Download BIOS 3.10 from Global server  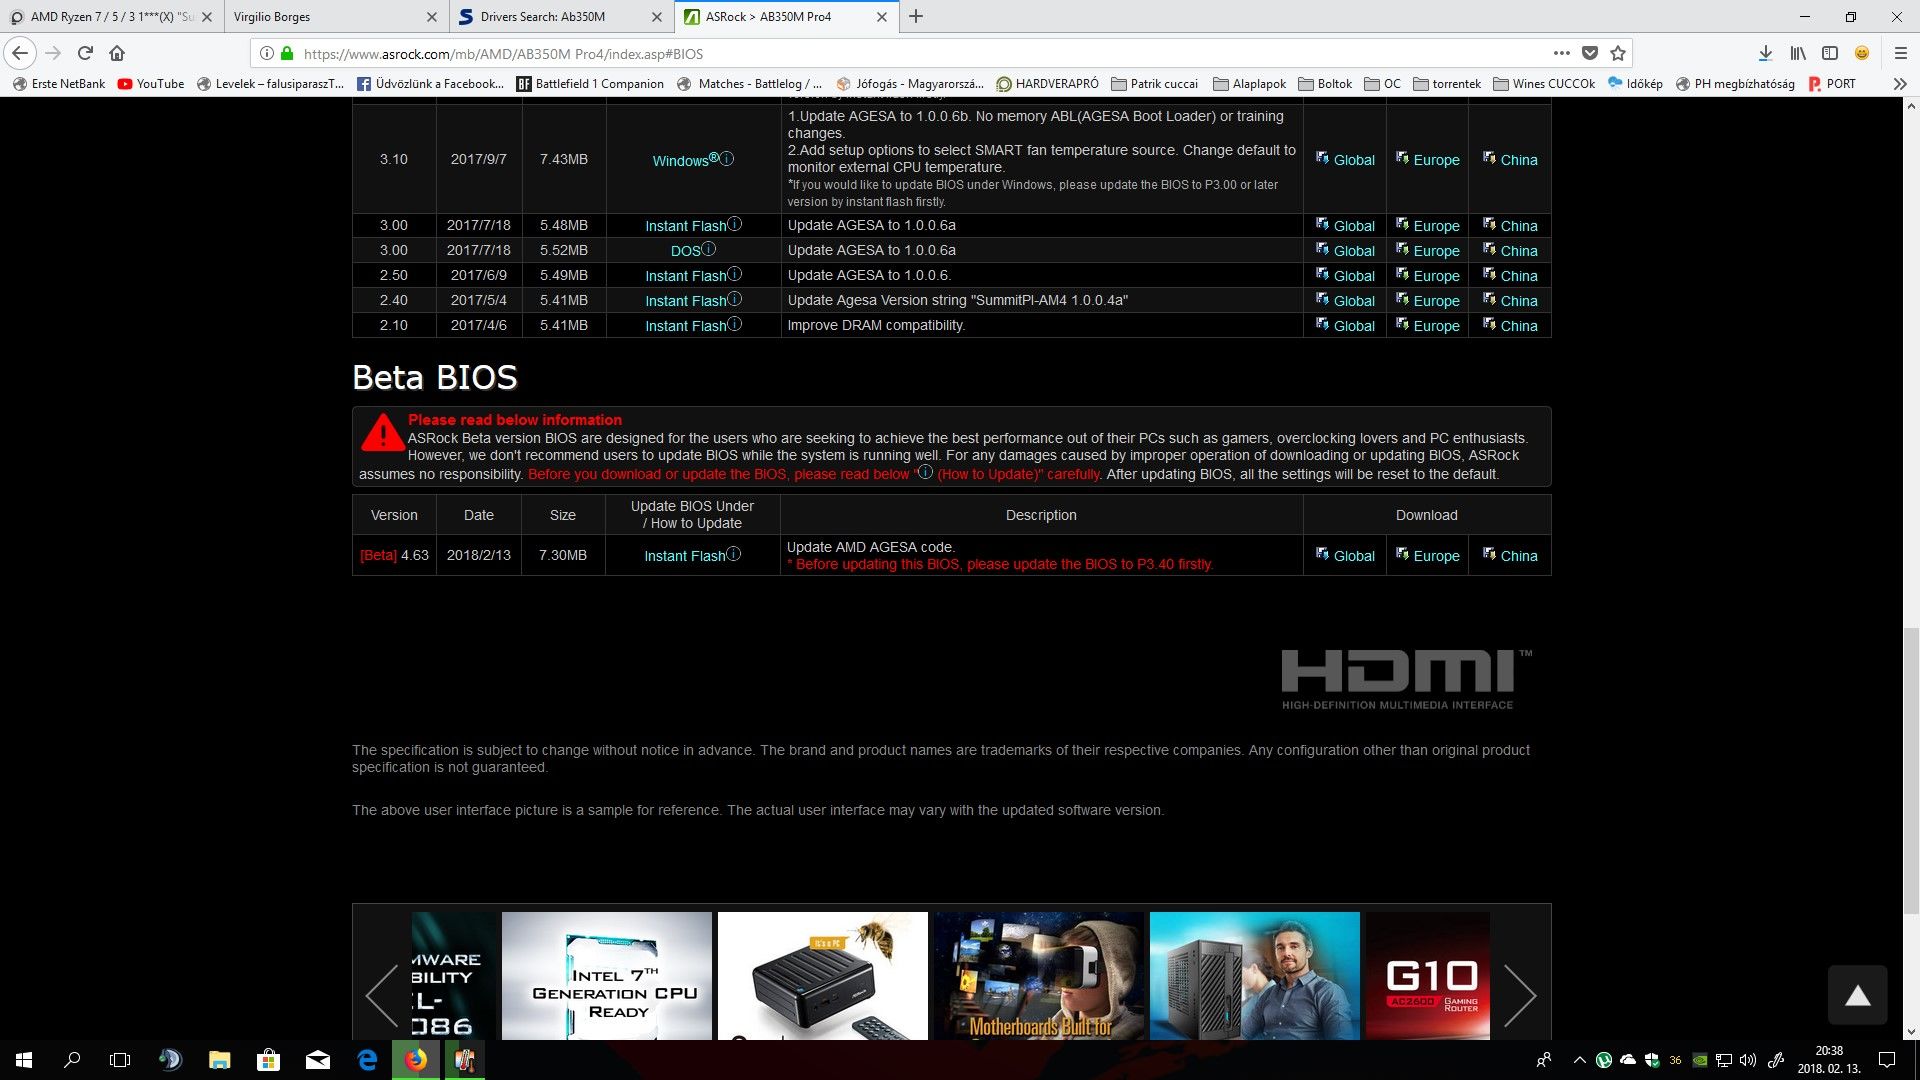tap(1345, 159)
